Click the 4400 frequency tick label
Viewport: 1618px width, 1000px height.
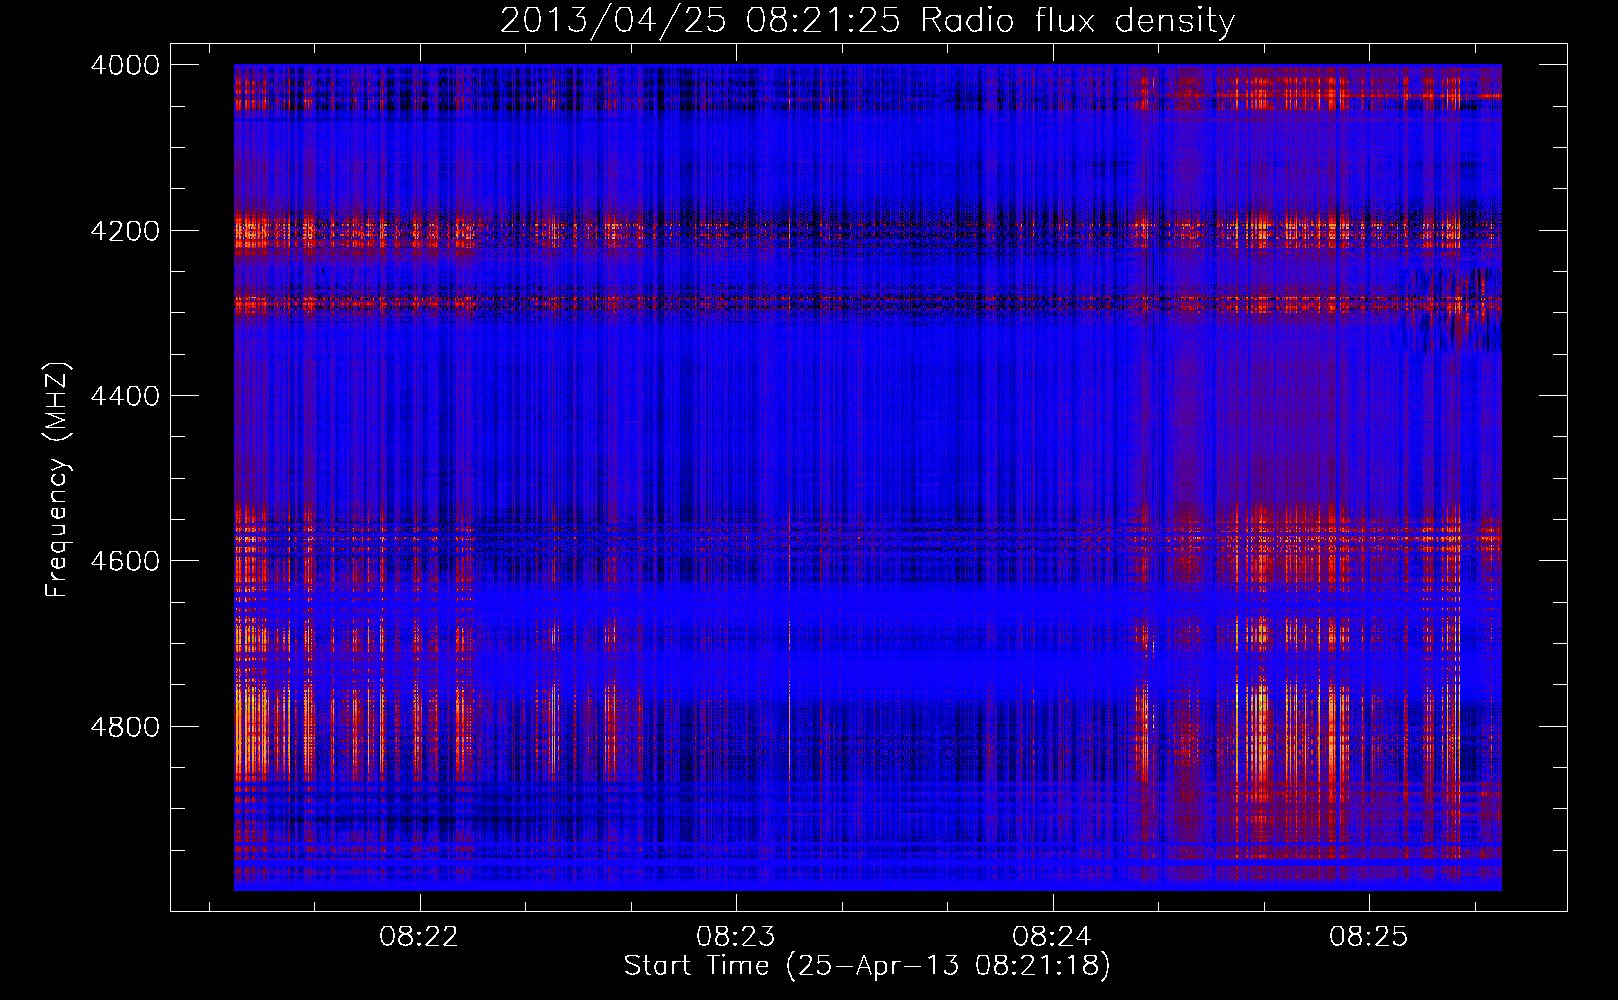(x=125, y=396)
